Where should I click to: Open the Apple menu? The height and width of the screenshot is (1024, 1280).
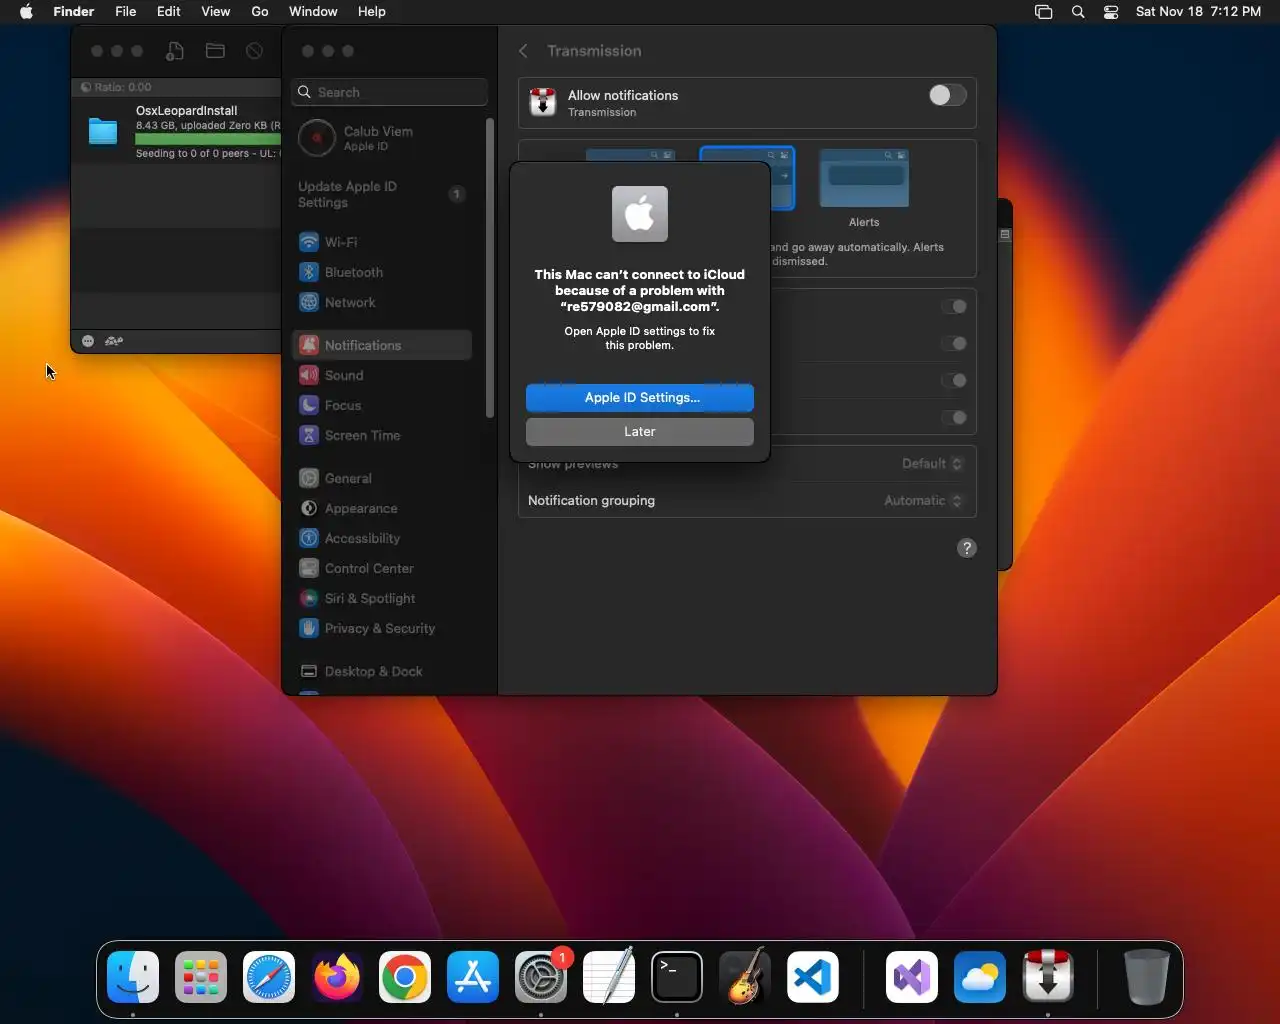(x=26, y=12)
